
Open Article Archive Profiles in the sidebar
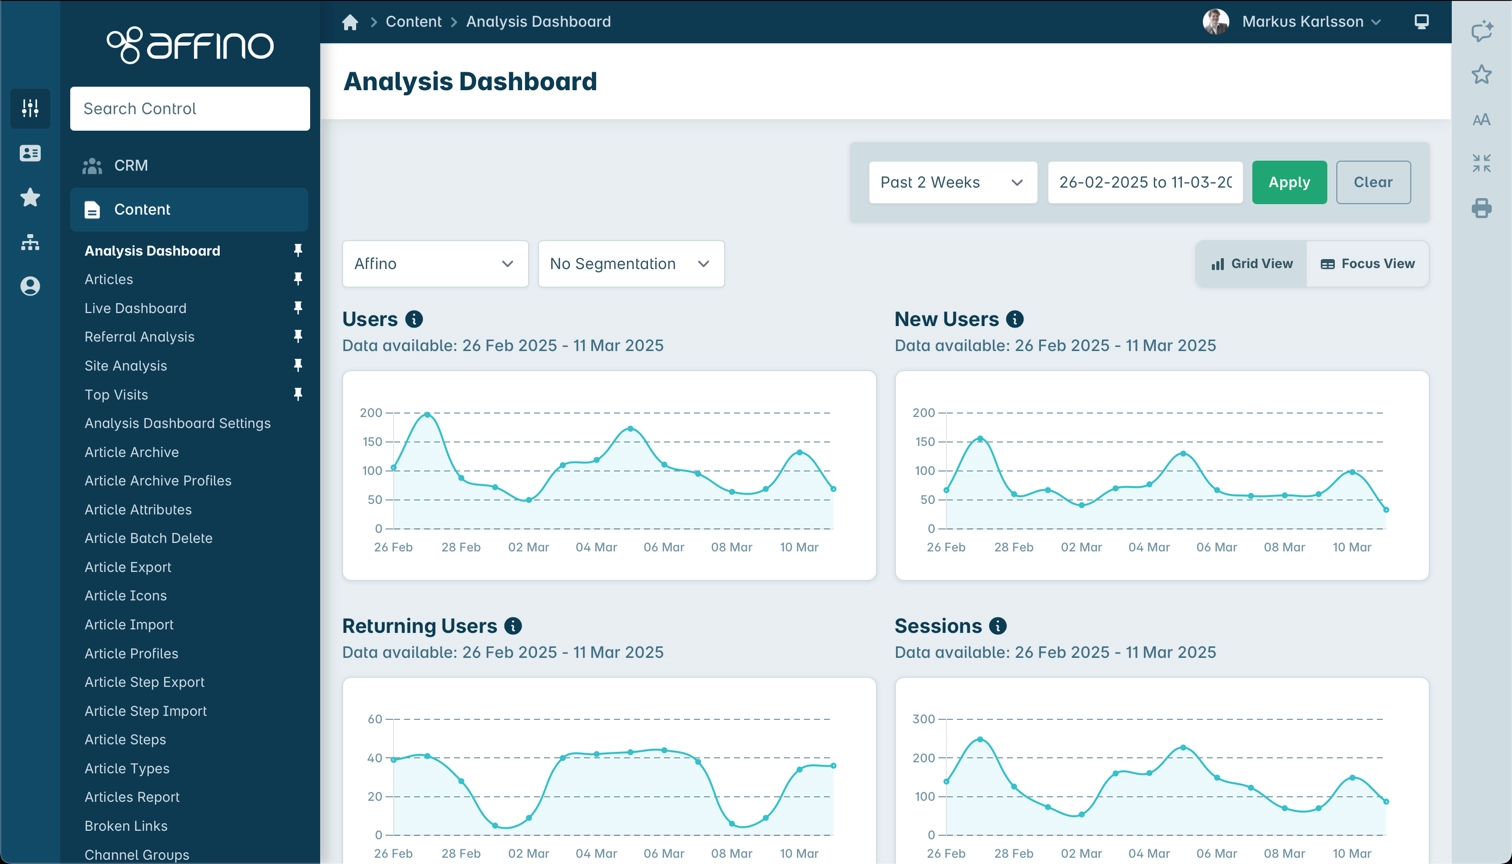(x=158, y=481)
